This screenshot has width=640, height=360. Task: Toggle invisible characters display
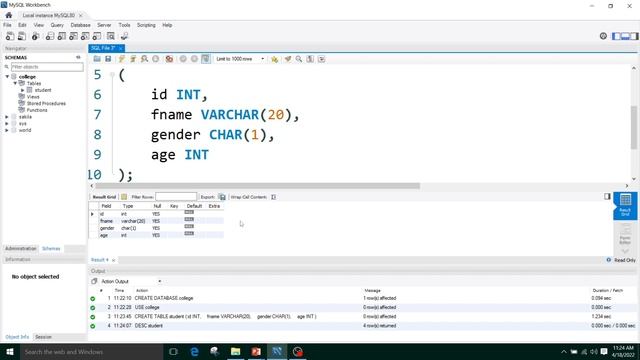[x=310, y=59]
